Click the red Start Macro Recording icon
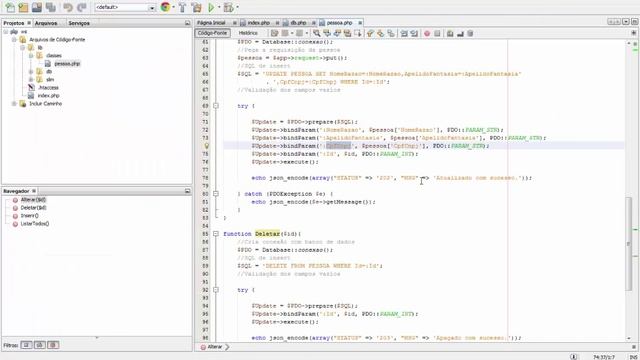 pyautogui.click(x=427, y=33)
